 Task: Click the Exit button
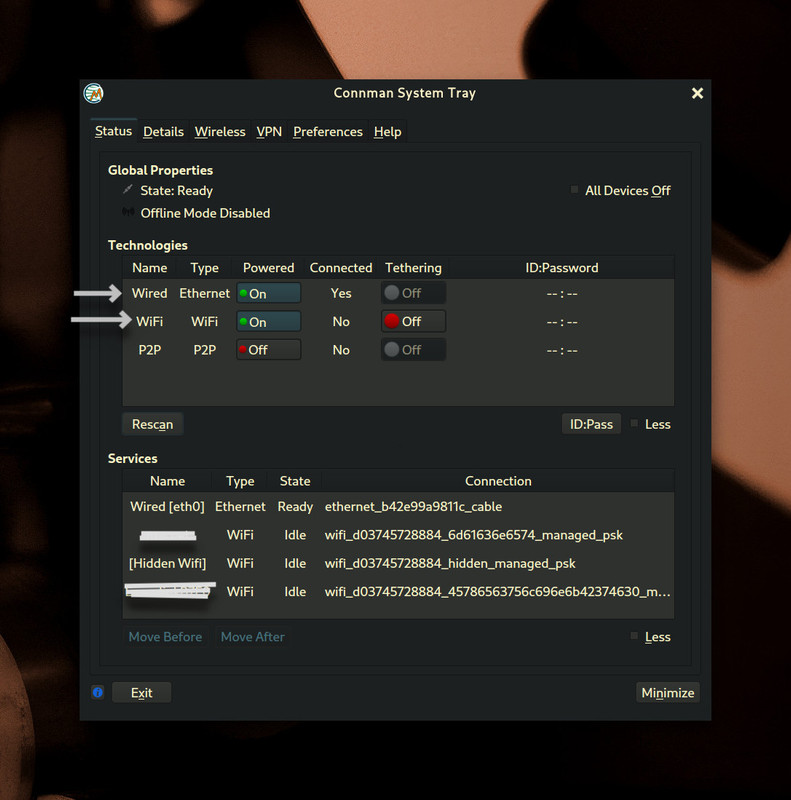[141, 692]
